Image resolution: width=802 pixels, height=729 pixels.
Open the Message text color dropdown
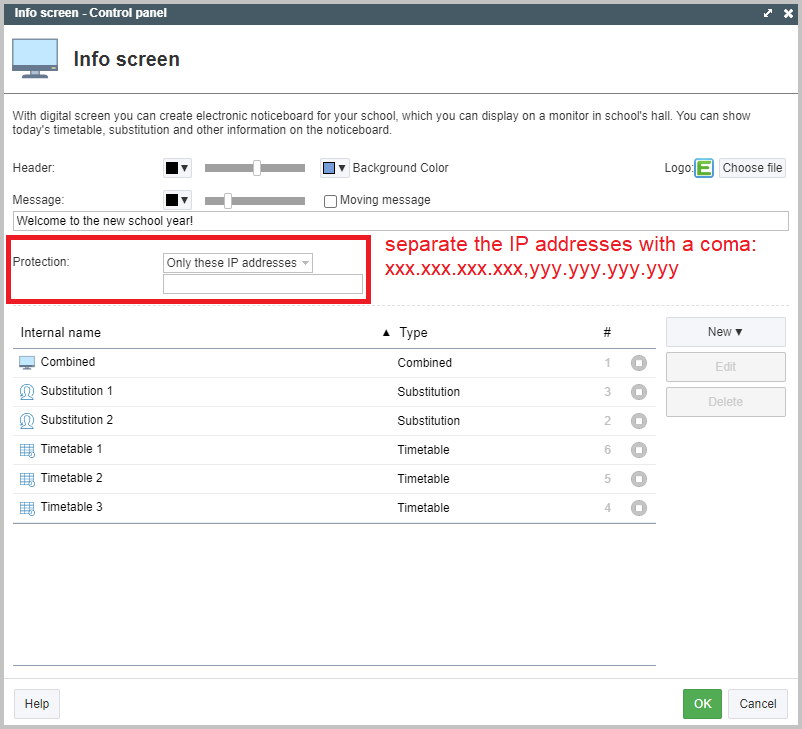[177, 200]
